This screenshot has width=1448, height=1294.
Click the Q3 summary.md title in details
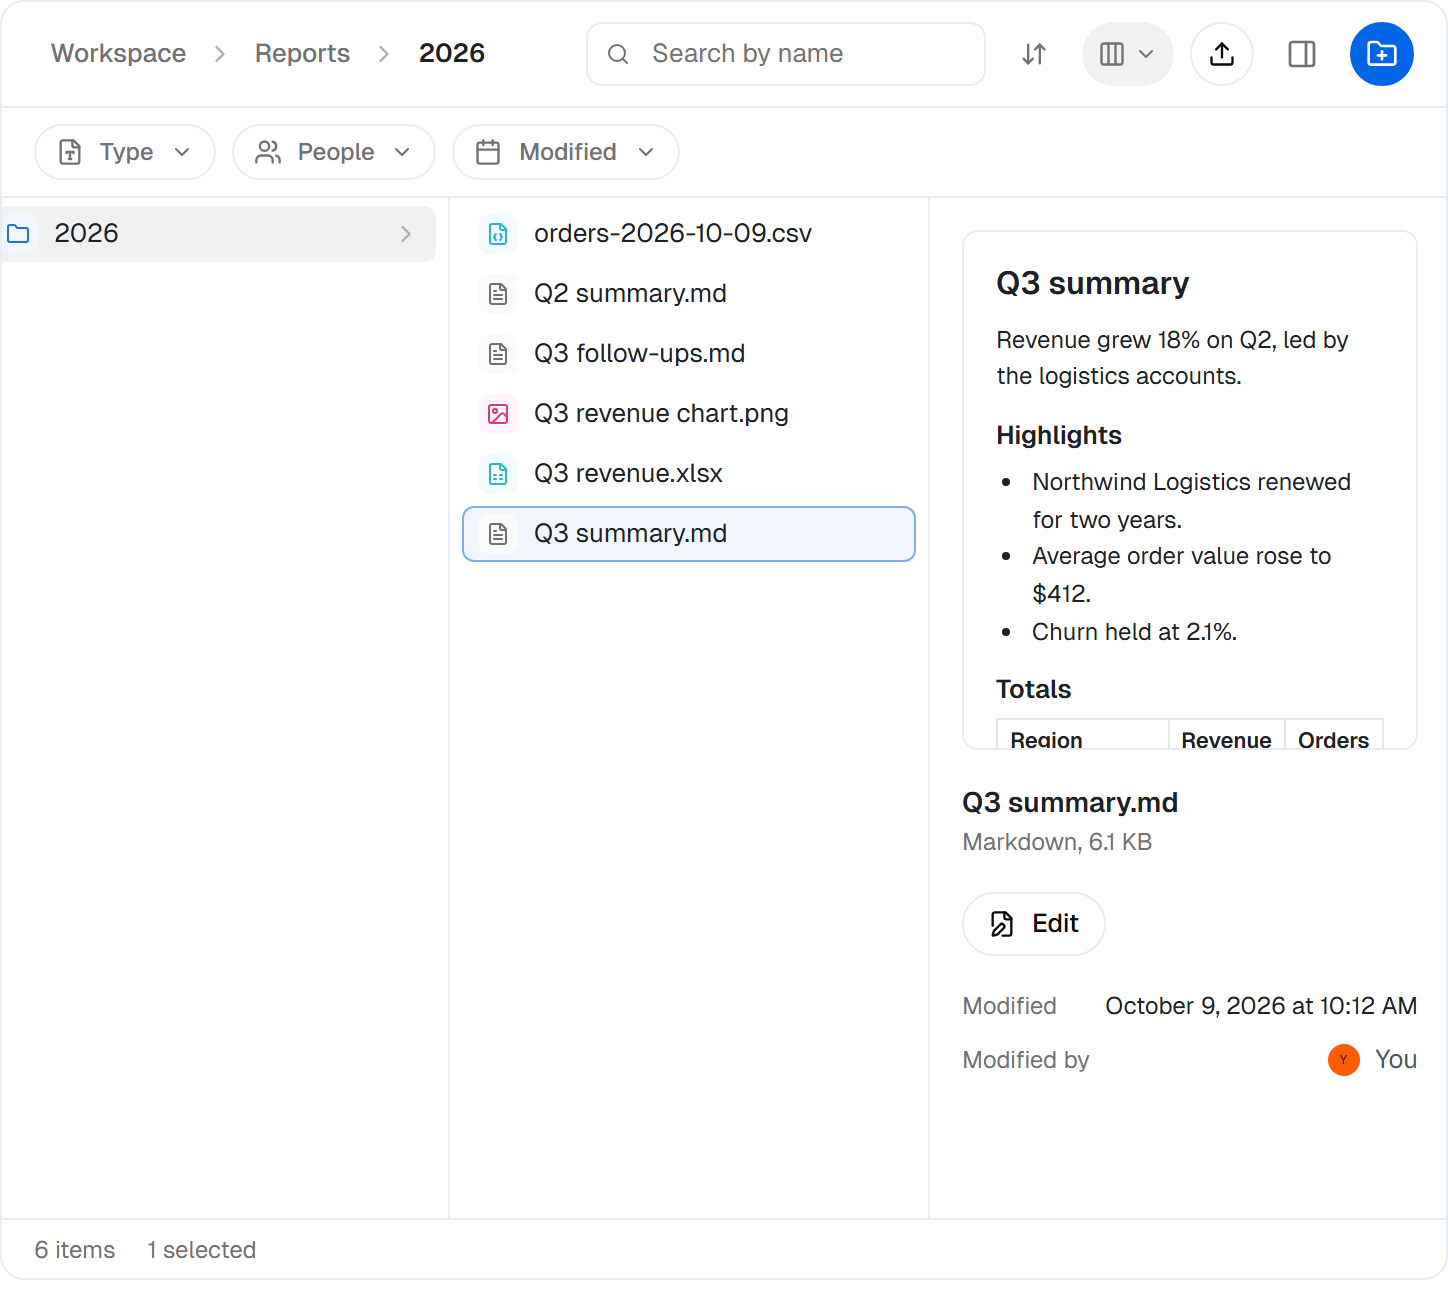(1070, 803)
